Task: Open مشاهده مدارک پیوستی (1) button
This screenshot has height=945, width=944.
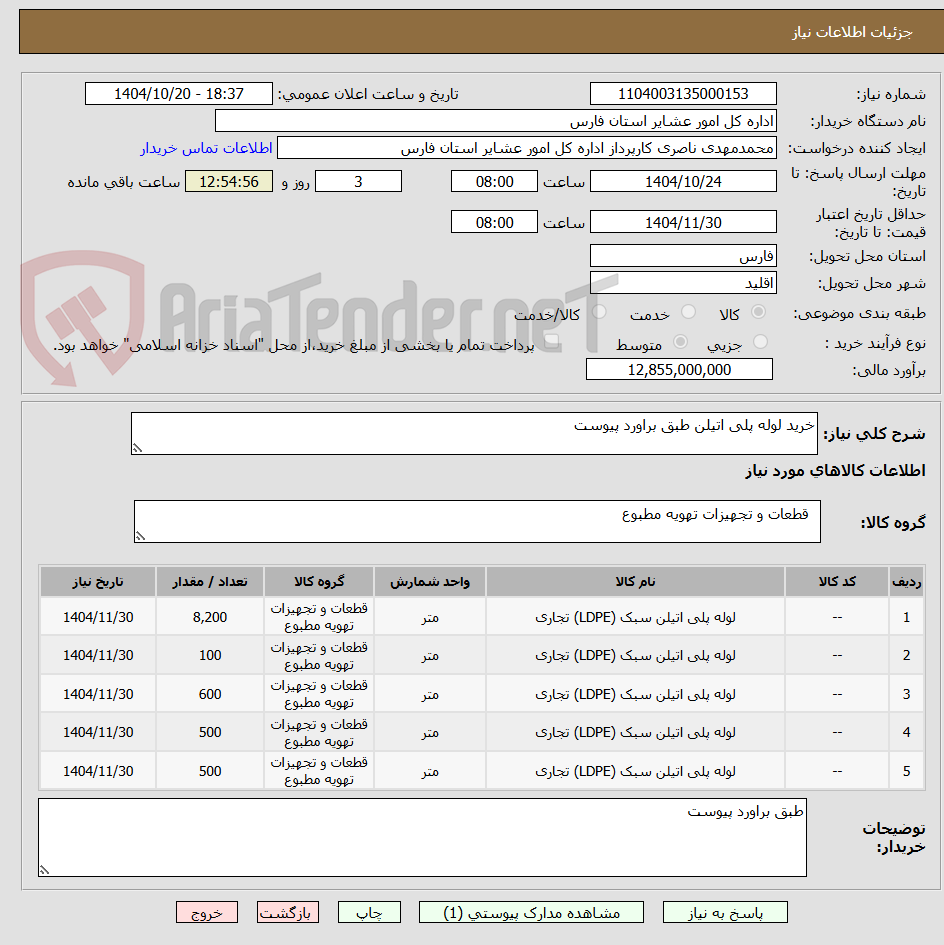Action: pyautogui.click(x=531, y=912)
